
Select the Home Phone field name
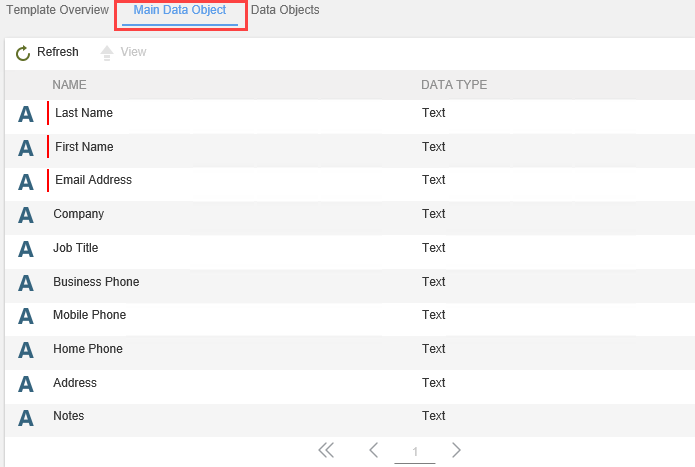click(x=88, y=349)
